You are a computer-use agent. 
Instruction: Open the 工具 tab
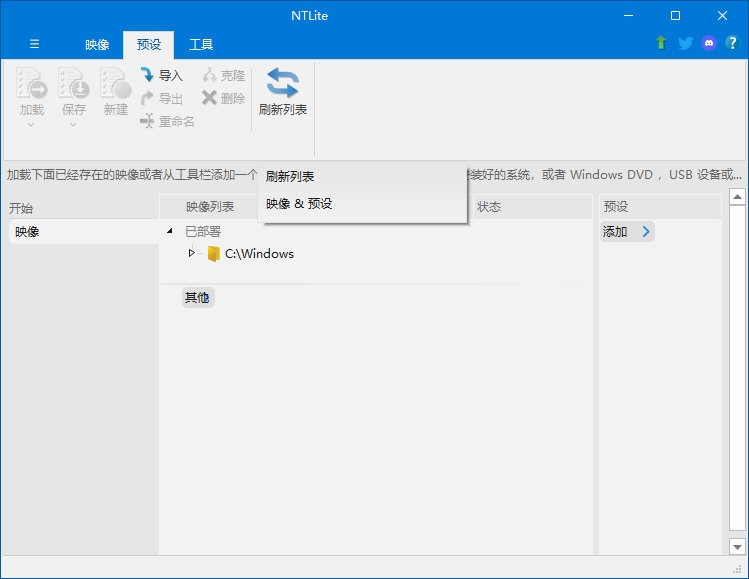pos(201,45)
